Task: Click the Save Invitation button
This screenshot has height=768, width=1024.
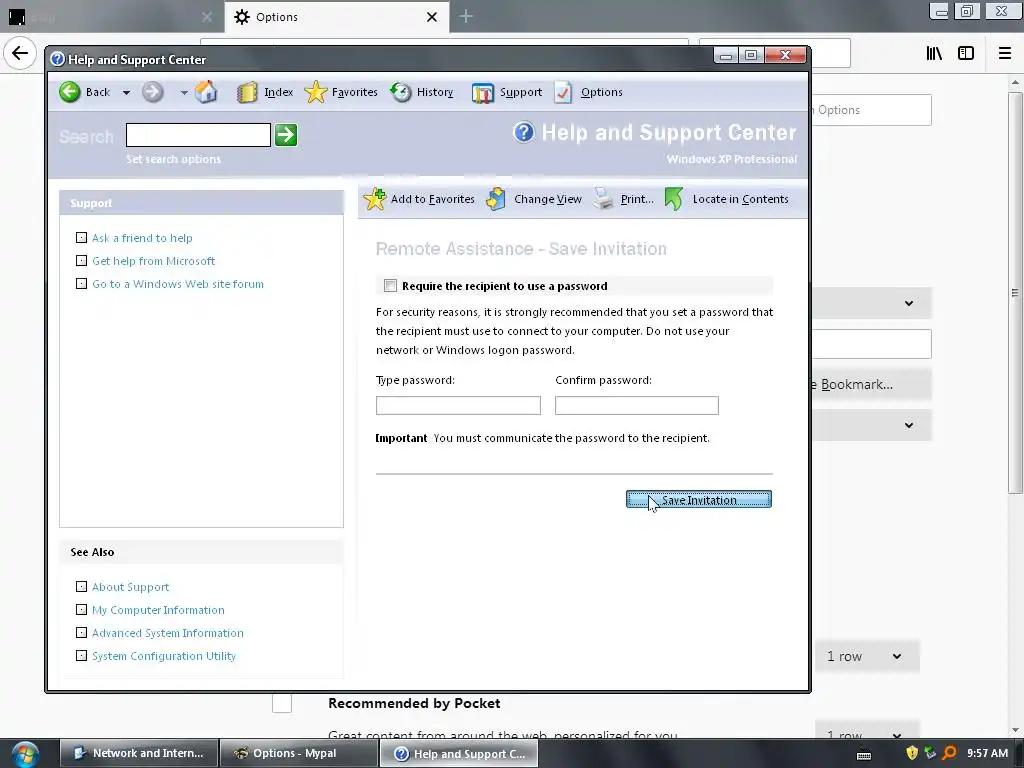Action: click(x=699, y=500)
